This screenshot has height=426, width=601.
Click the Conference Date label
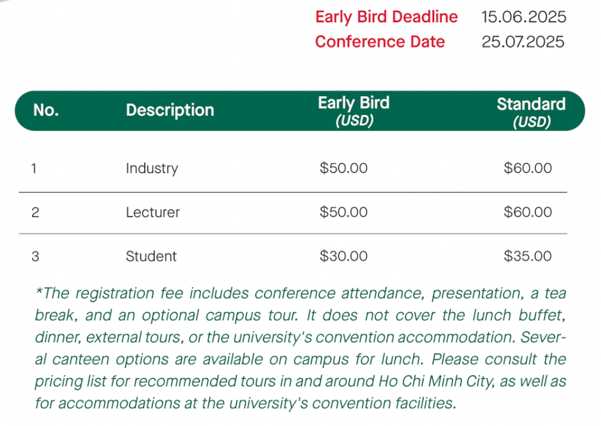point(380,42)
